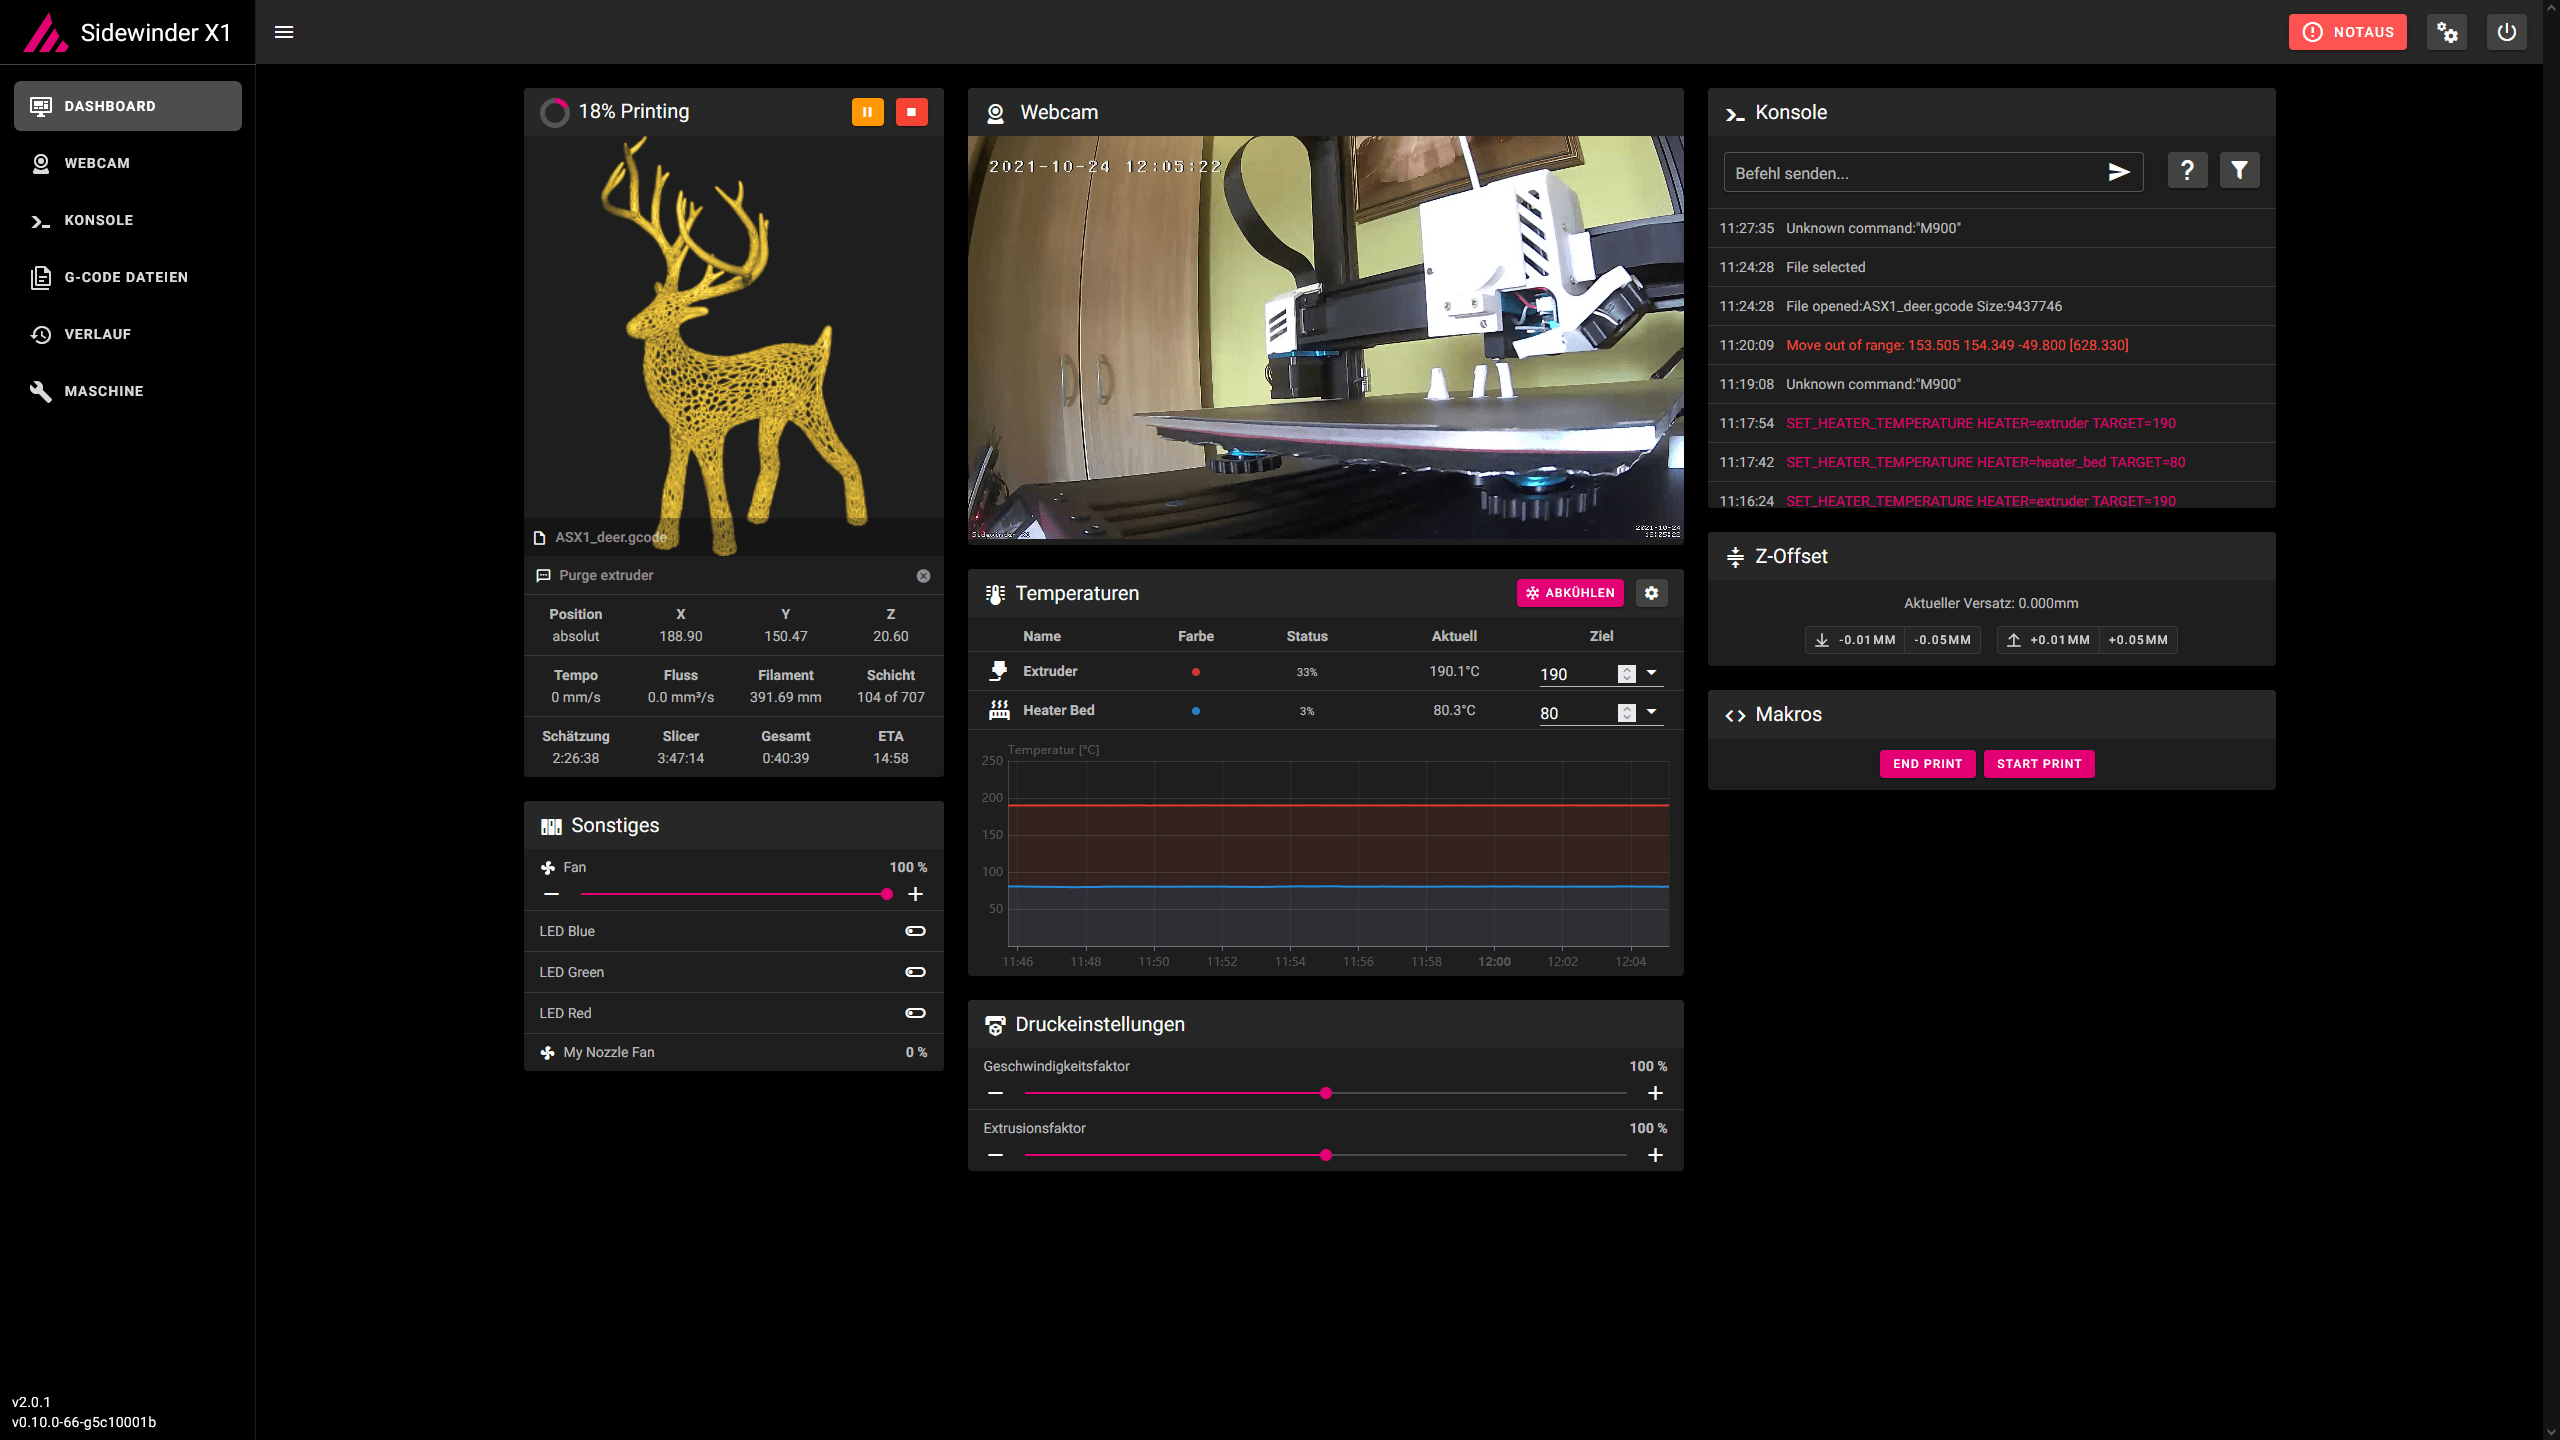This screenshot has width=2560, height=1440.
Task: Click the power menu icon
Action: [2506, 32]
